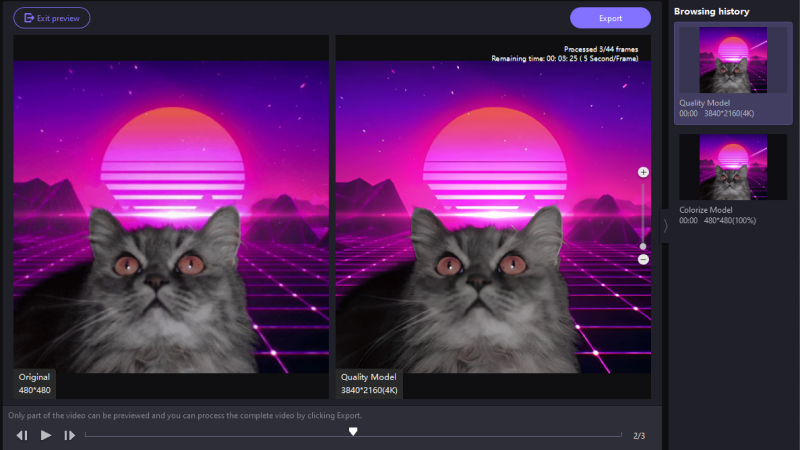Click the Quality Model 3840*2160(4K) label
Image resolution: width=800 pixels, height=450 pixels.
(369, 383)
